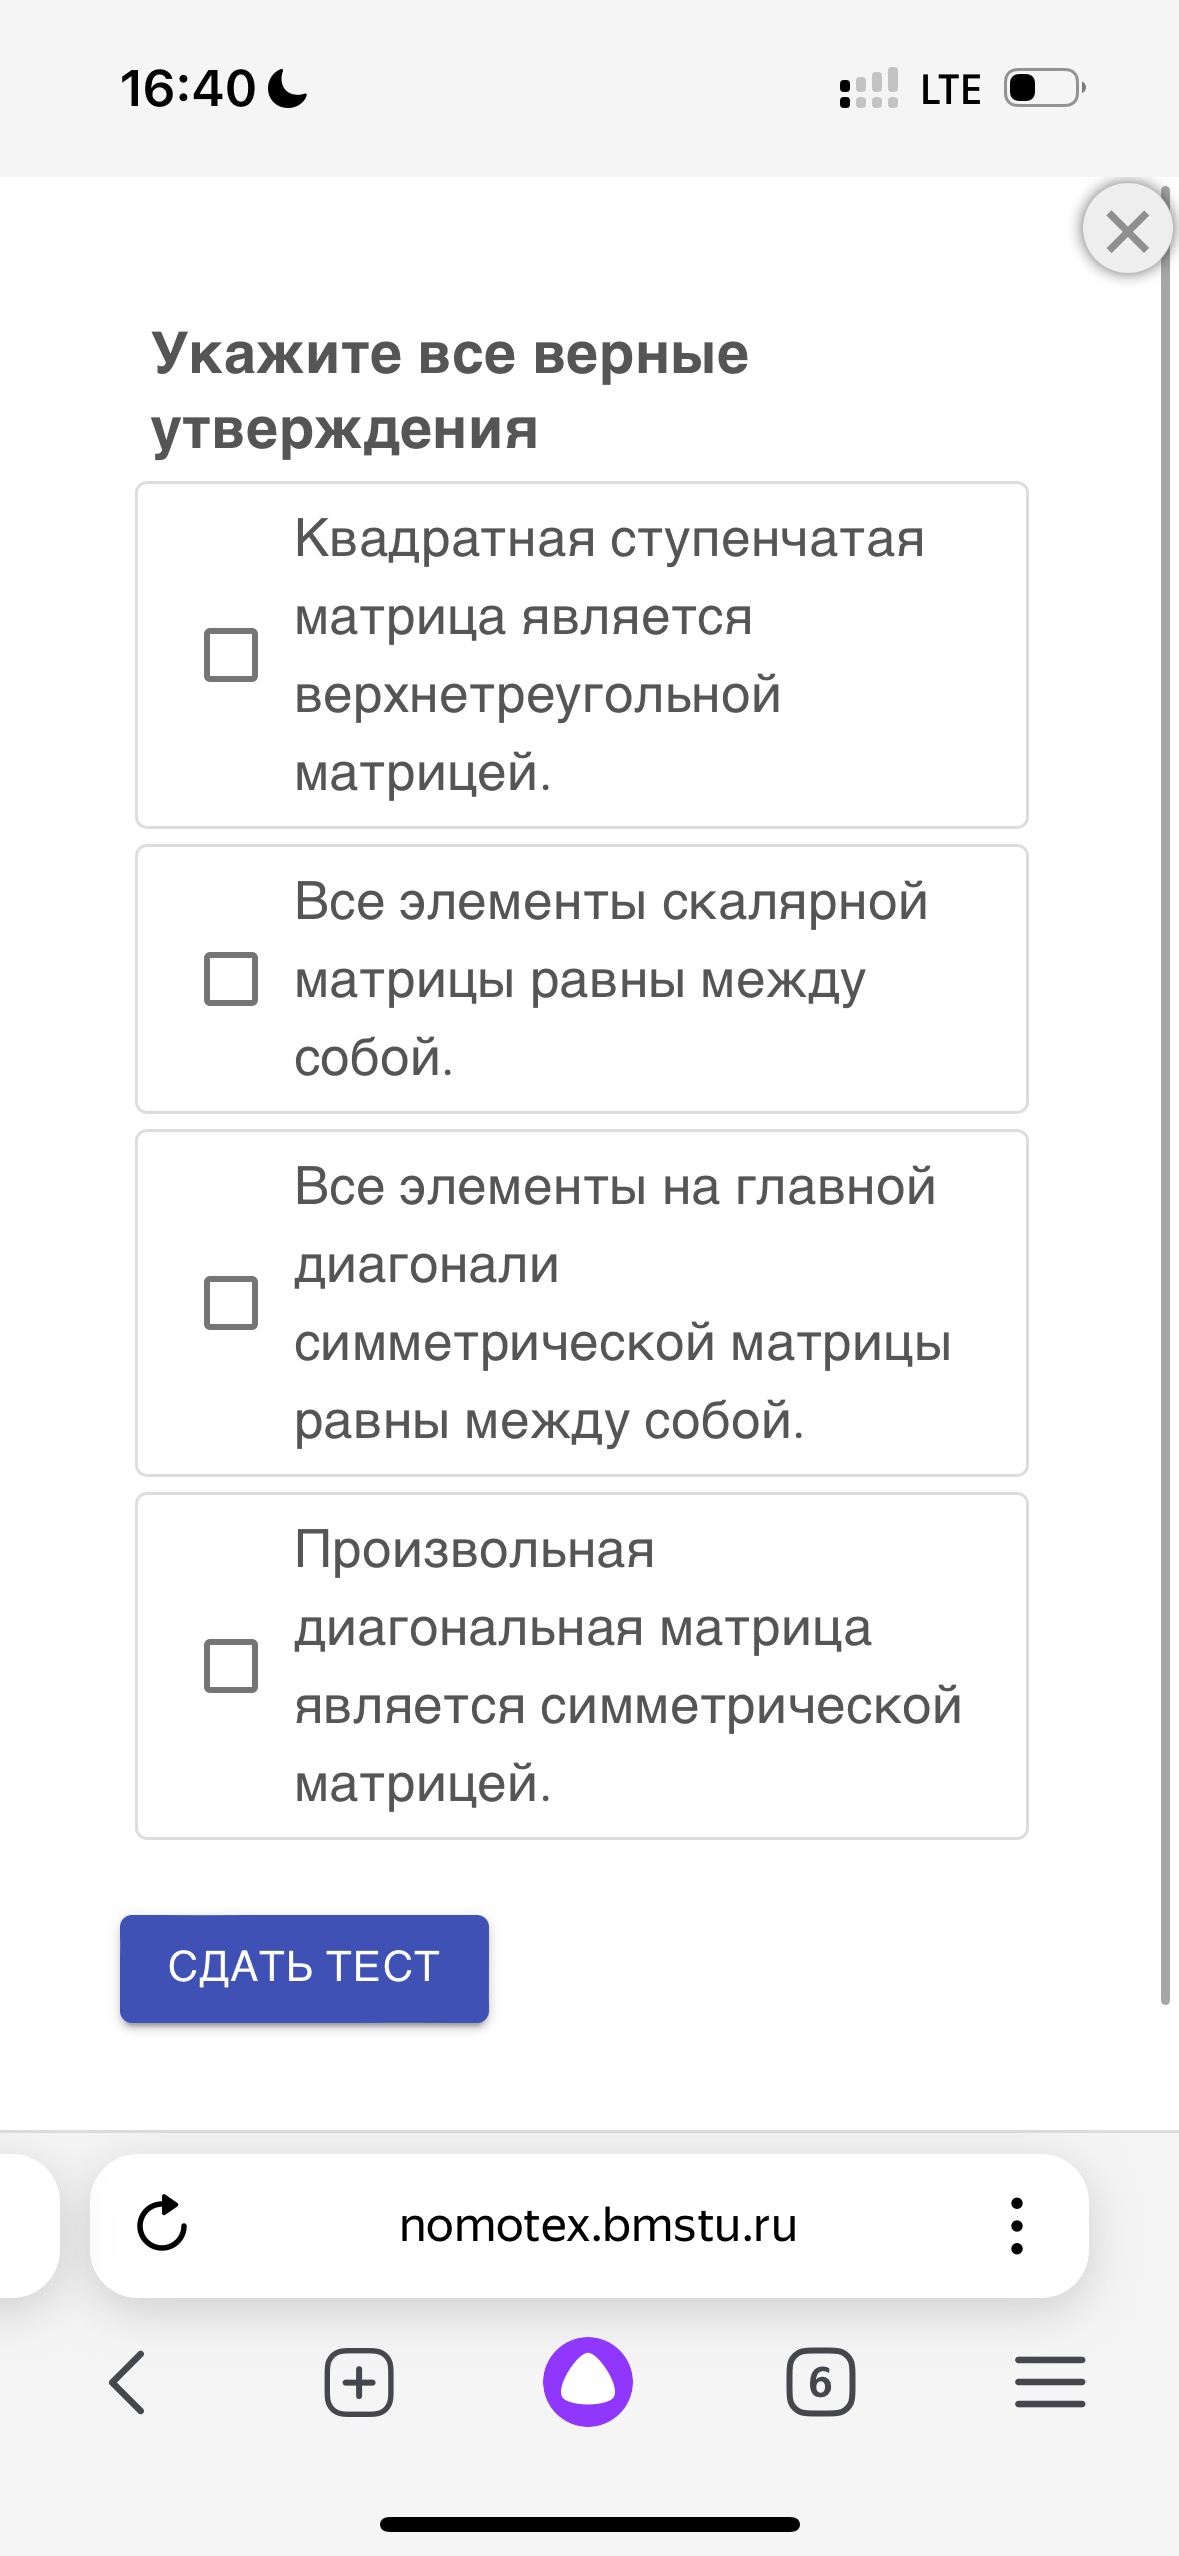Tap the purple Alice assistant icon

pyautogui.click(x=588, y=2381)
